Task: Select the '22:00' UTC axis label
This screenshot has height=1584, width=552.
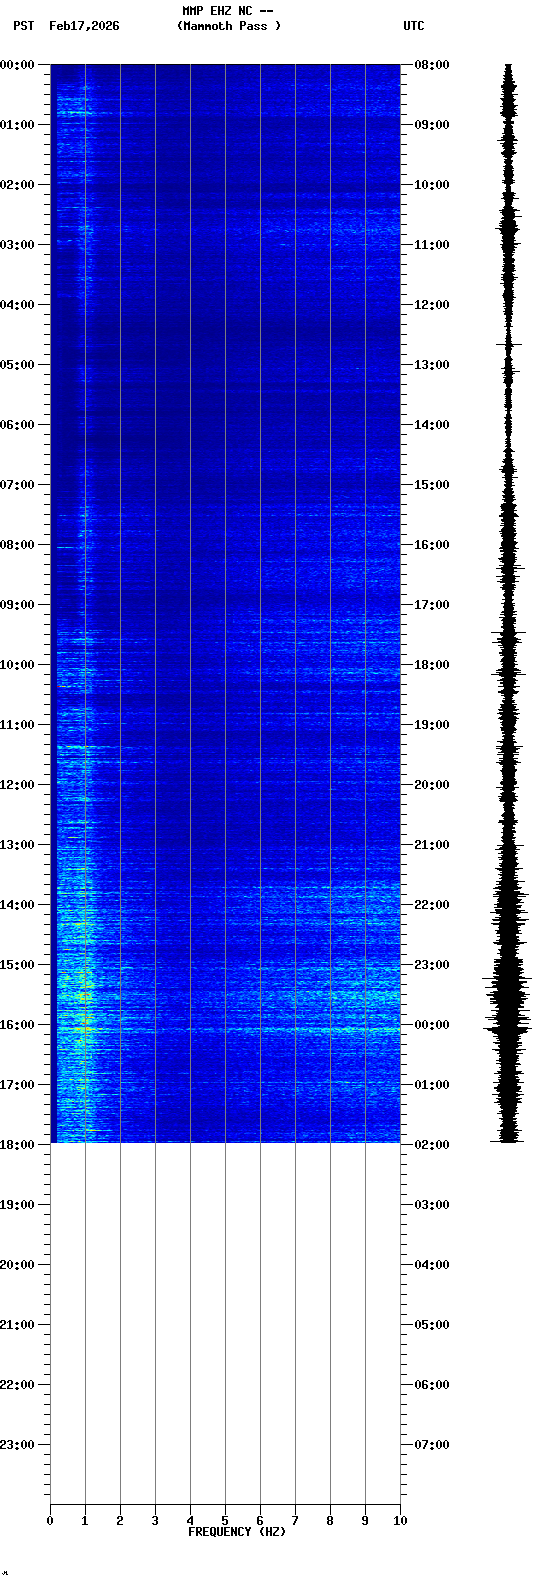Action: 432,905
